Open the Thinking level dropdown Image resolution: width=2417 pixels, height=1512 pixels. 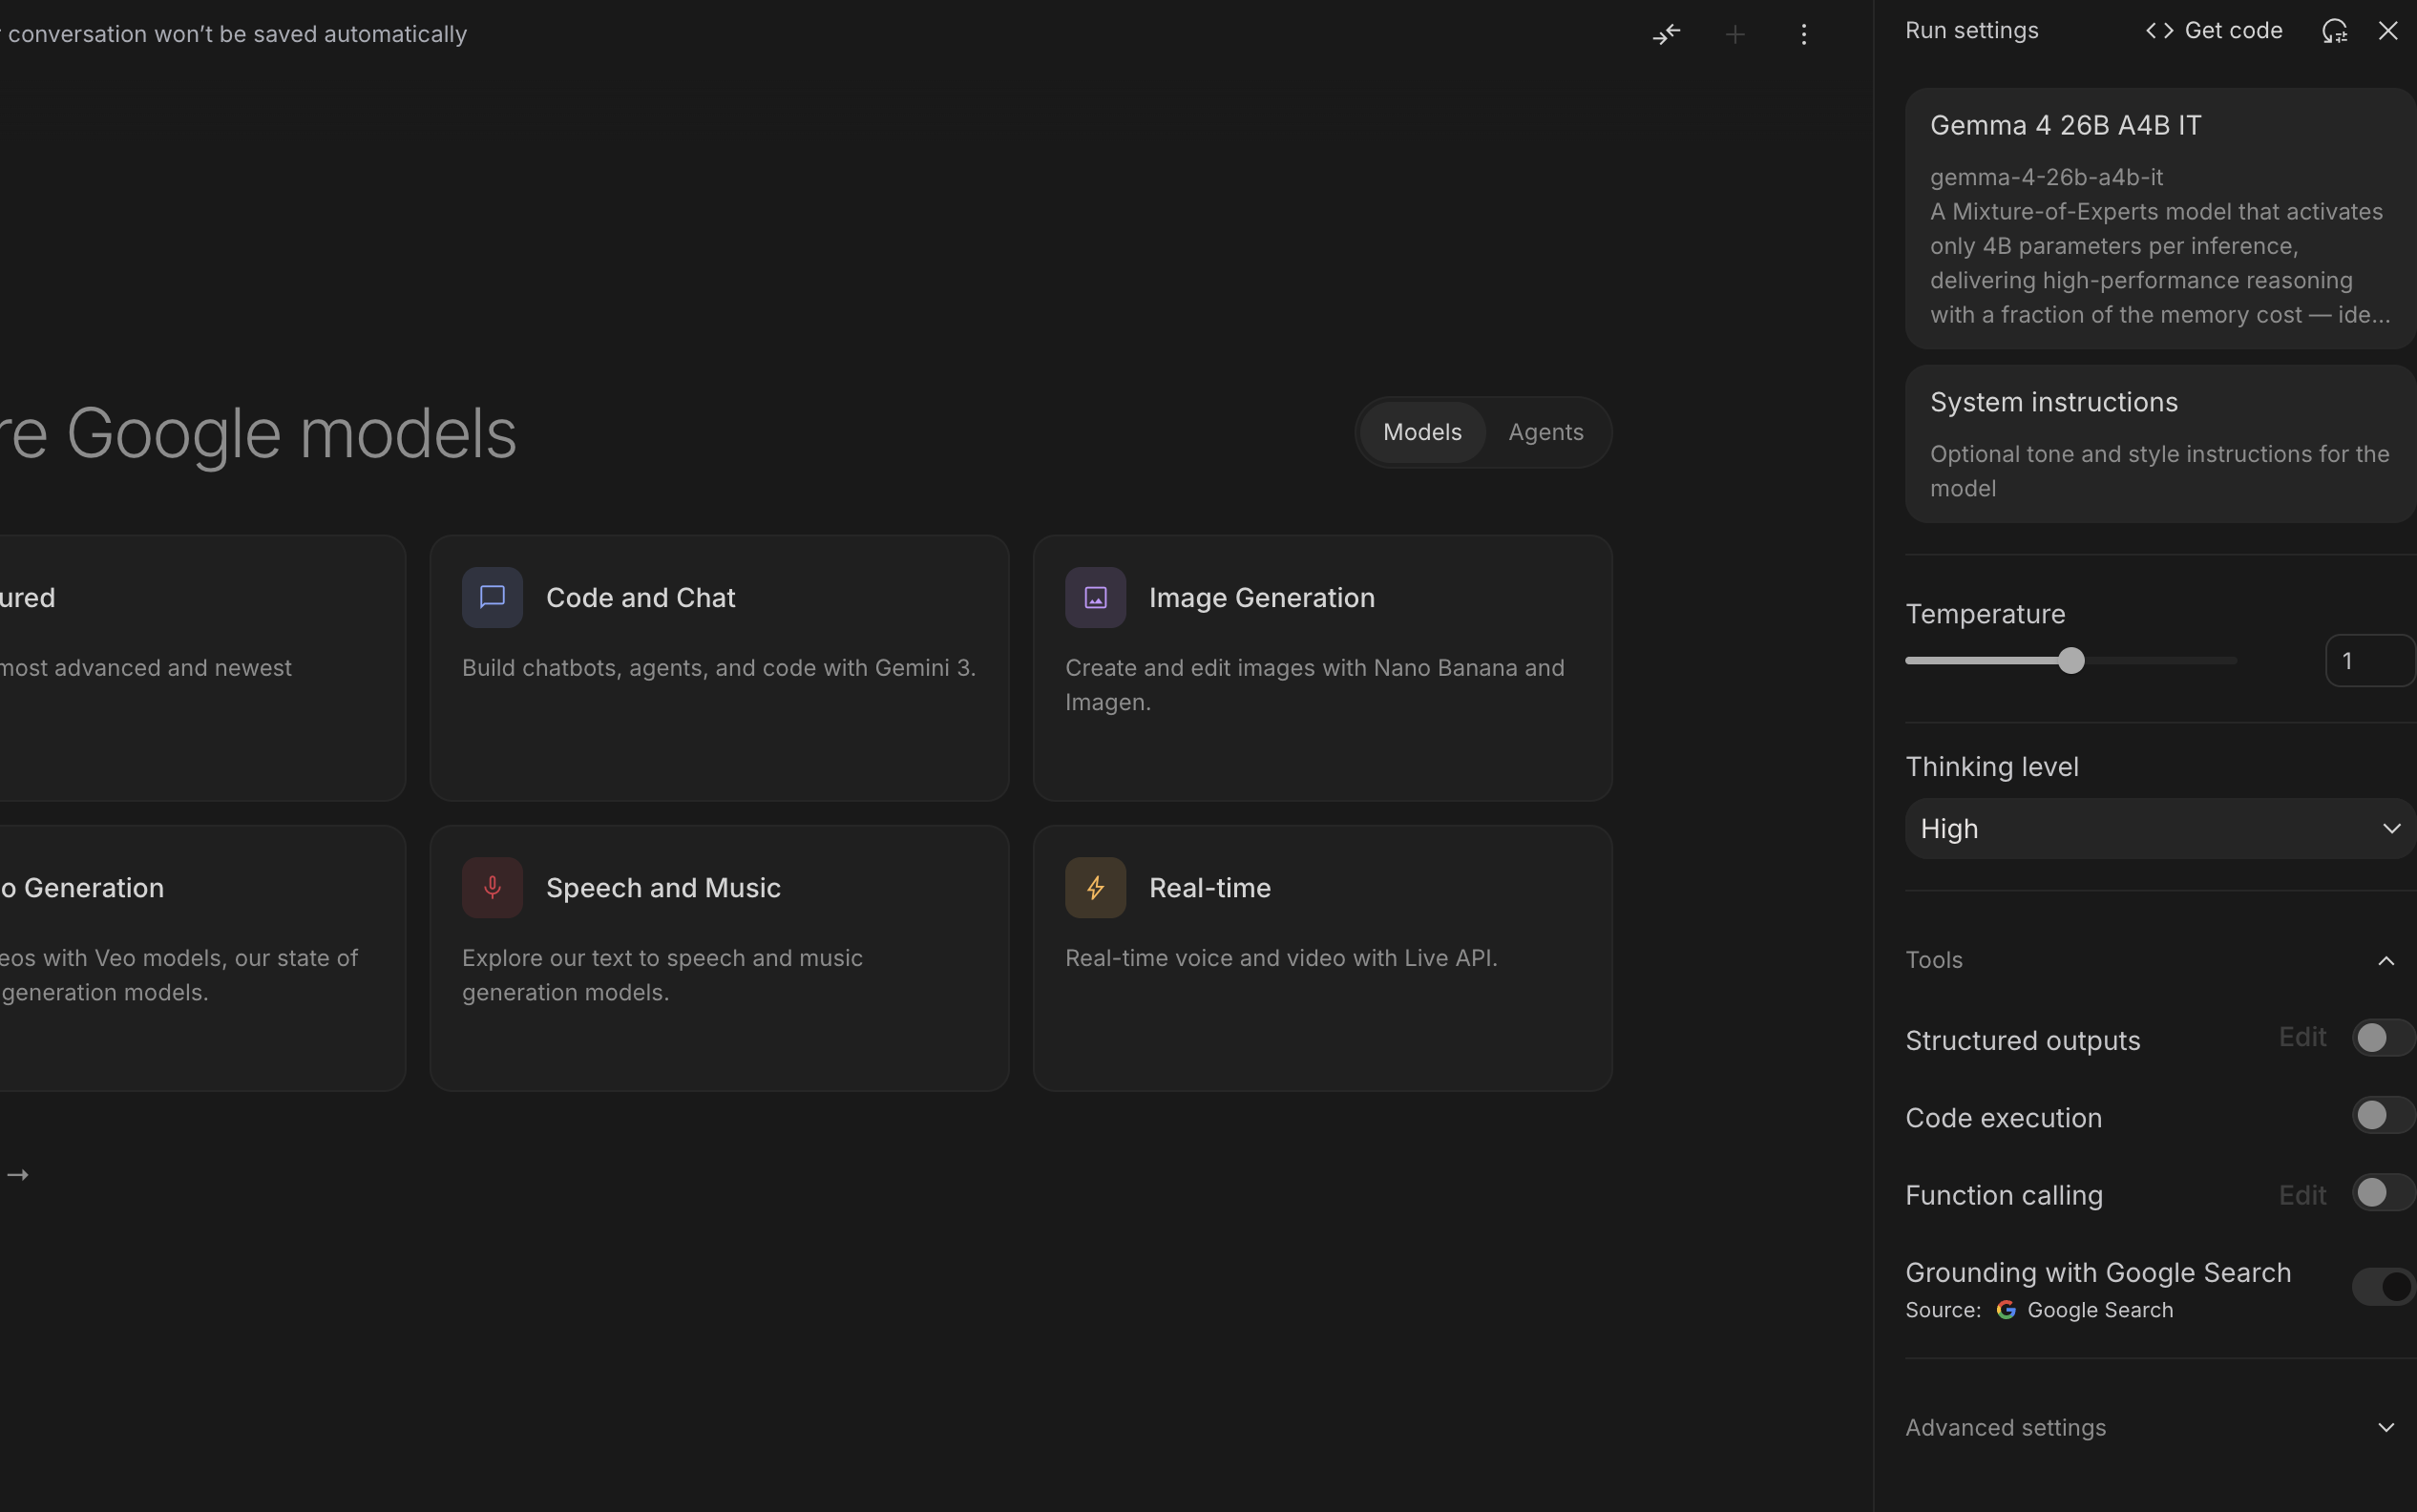[2160, 828]
